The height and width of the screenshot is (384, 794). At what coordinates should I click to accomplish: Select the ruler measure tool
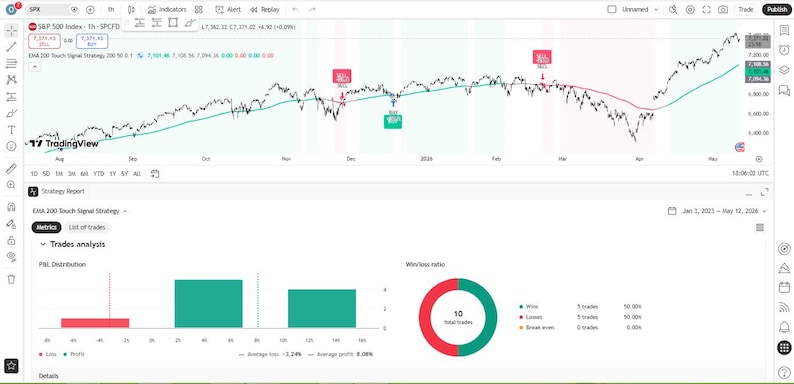(x=11, y=169)
